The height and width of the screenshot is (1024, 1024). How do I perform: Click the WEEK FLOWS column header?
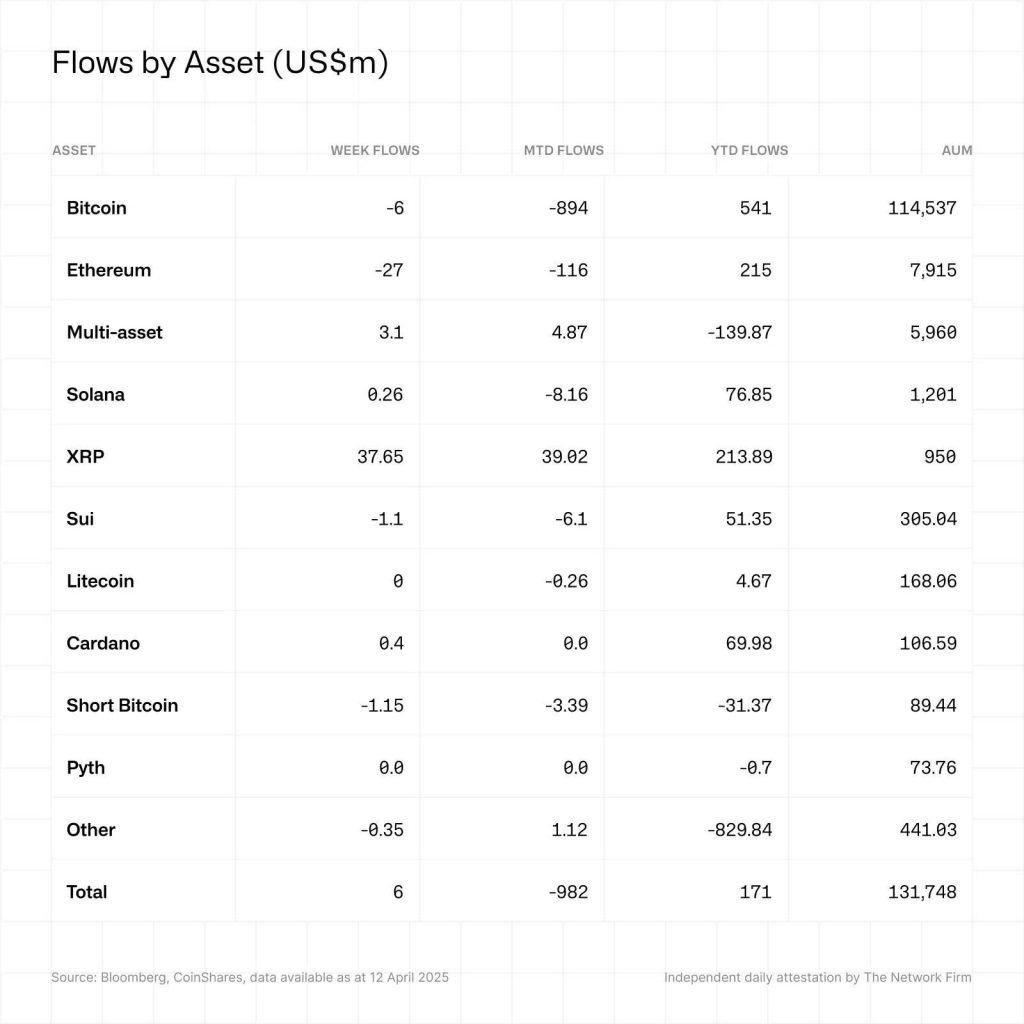tap(375, 150)
